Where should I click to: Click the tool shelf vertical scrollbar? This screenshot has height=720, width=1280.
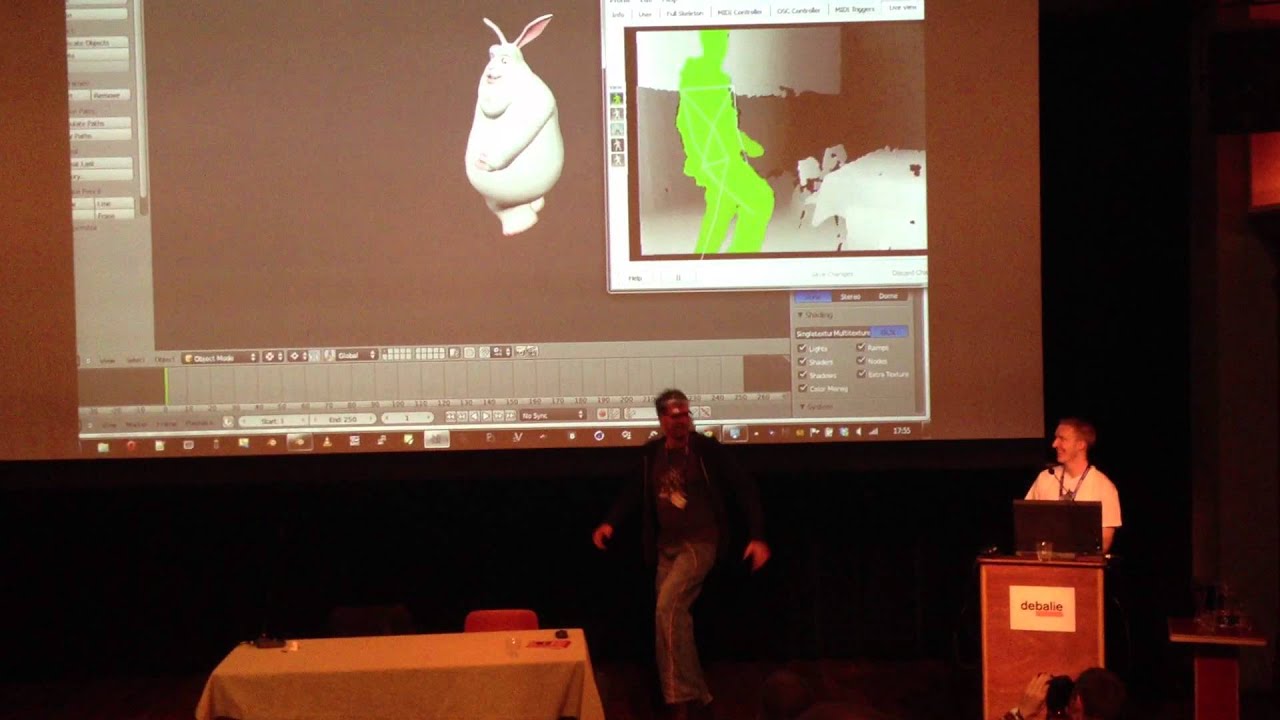(142, 105)
